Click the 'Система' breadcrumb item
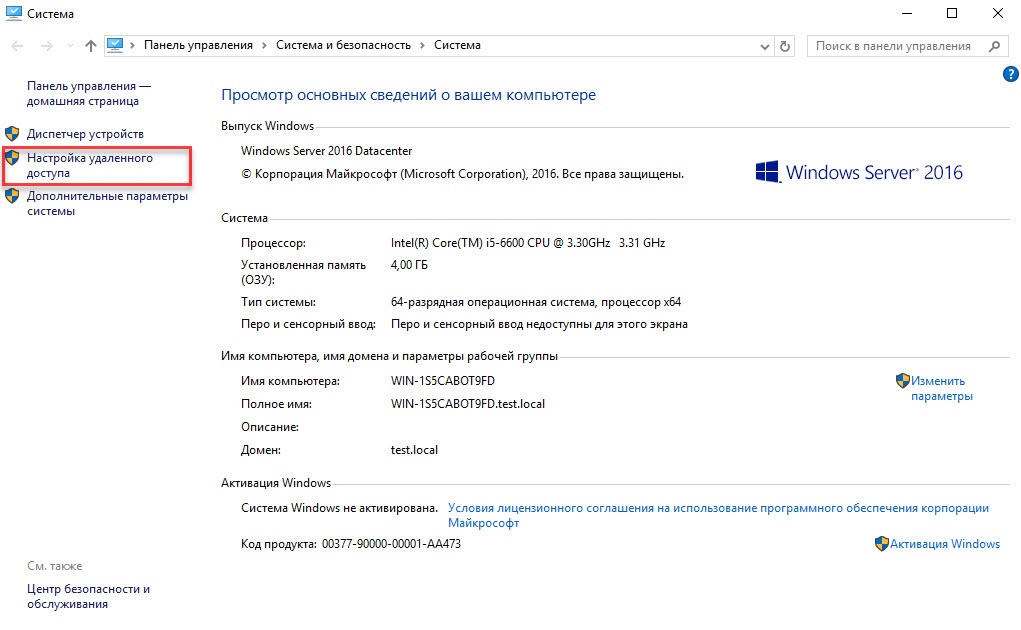This screenshot has width=1021, height=630. coord(457,45)
